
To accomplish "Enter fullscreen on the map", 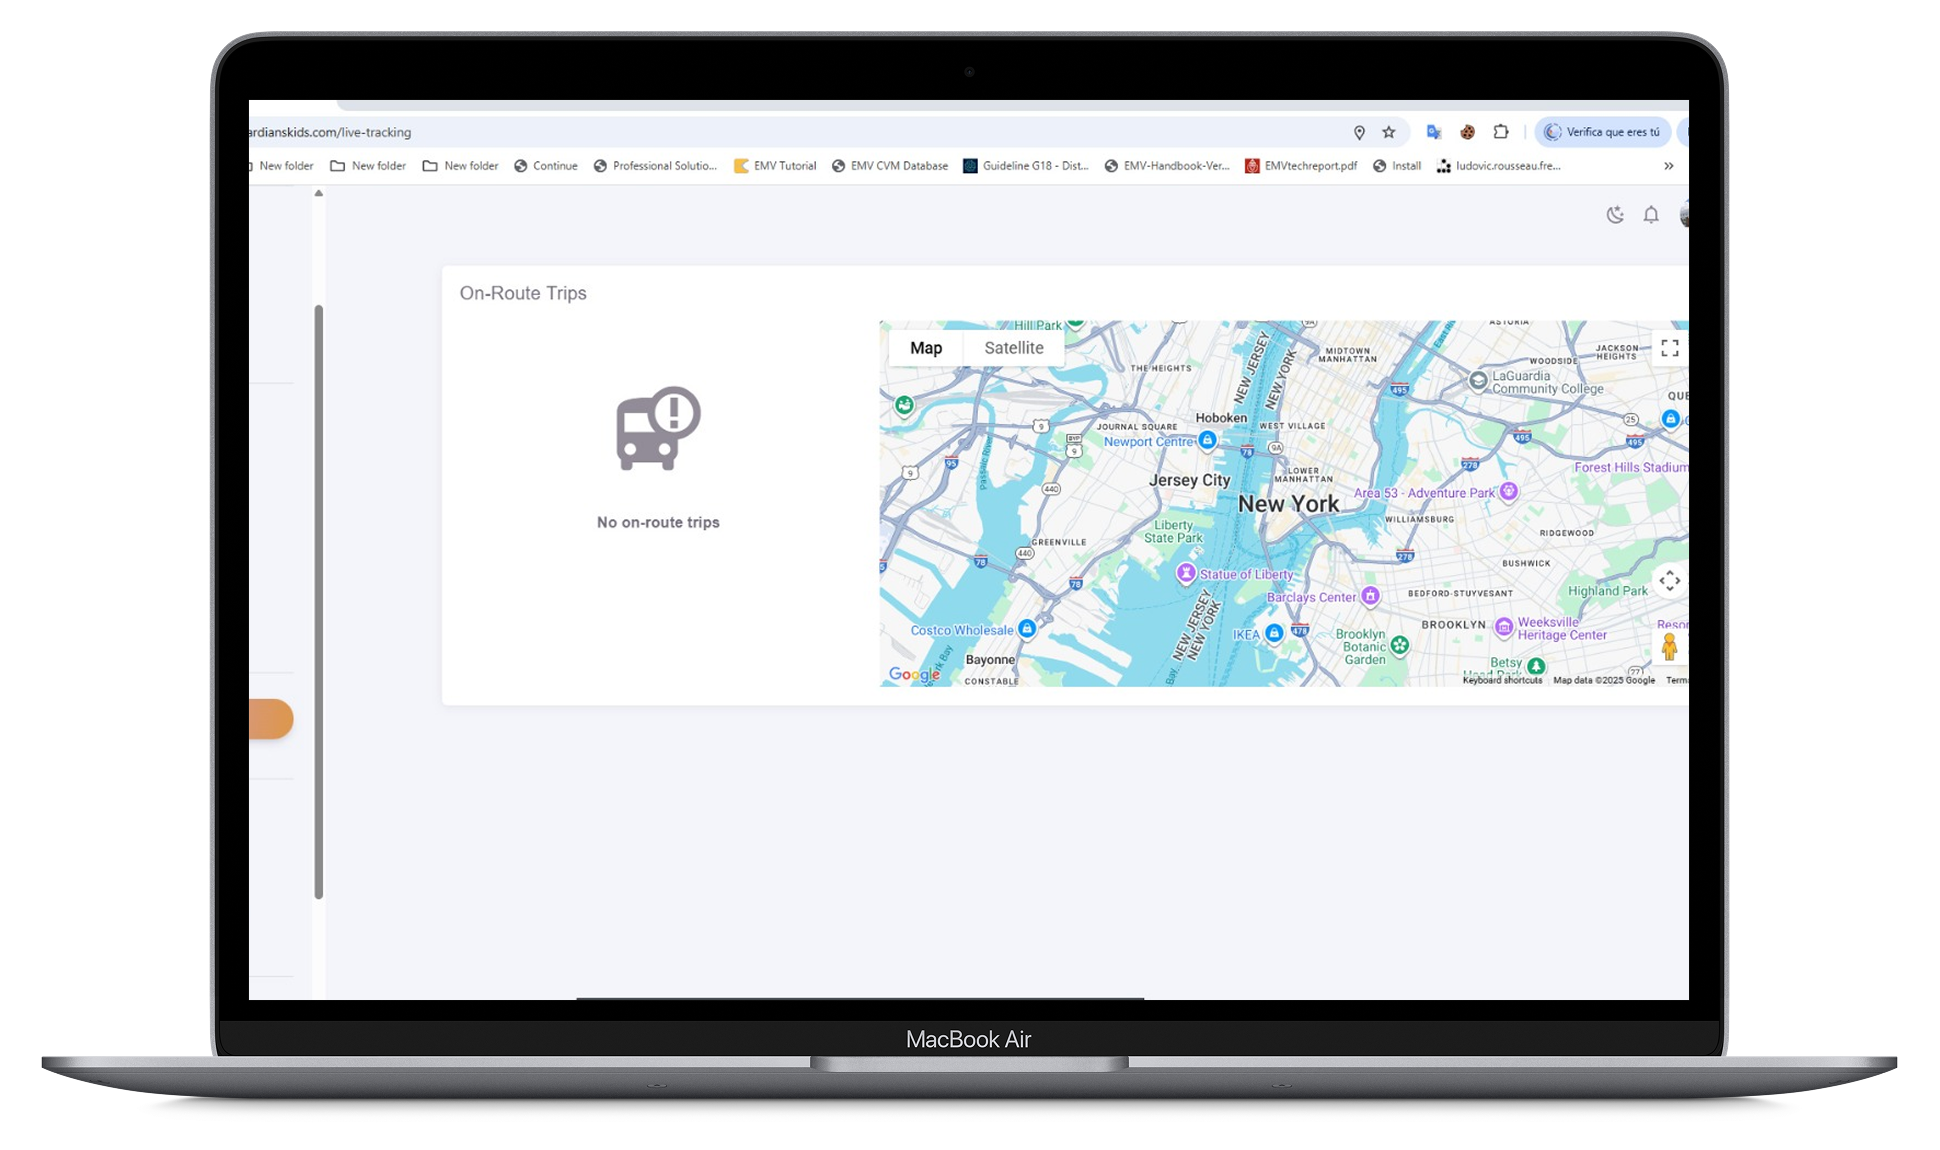I will (x=1669, y=348).
